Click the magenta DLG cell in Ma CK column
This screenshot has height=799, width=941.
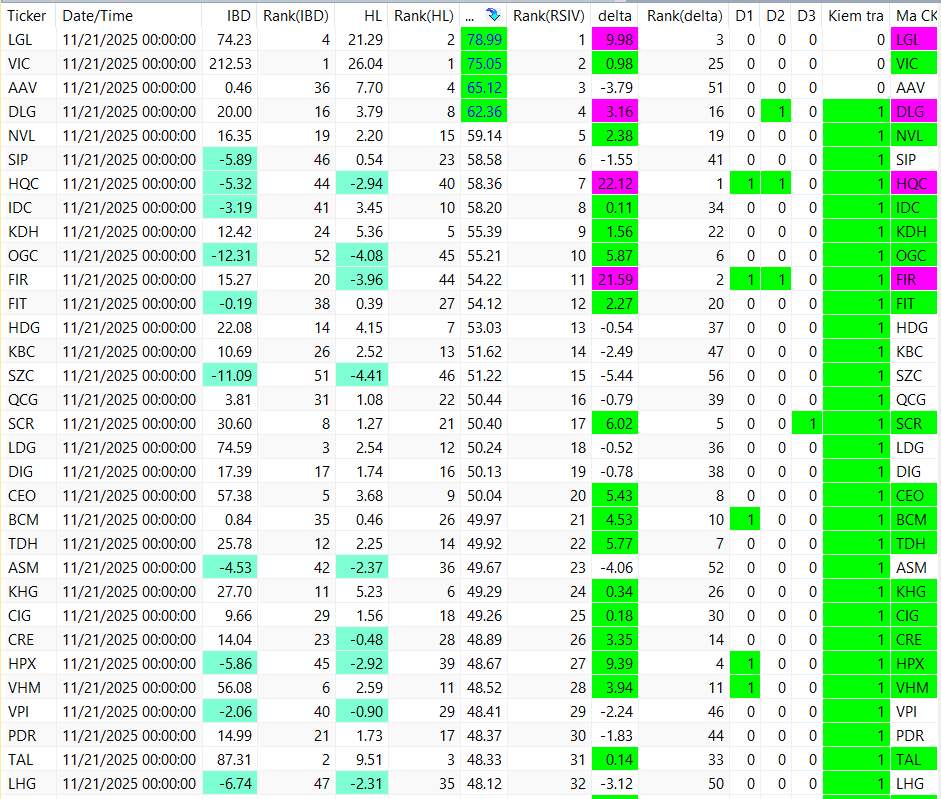[x=914, y=112]
